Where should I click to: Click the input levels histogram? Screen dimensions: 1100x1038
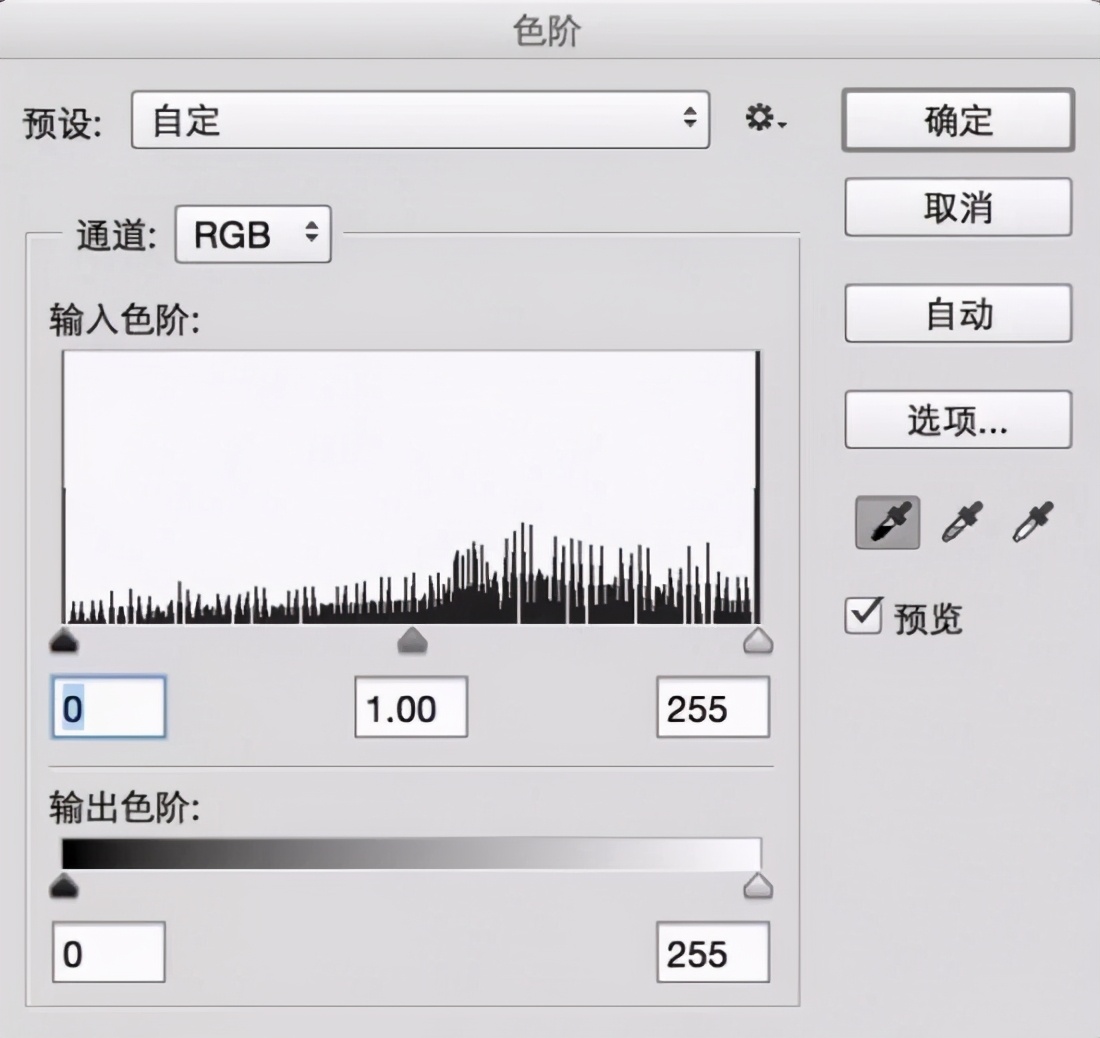click(411, 487)
